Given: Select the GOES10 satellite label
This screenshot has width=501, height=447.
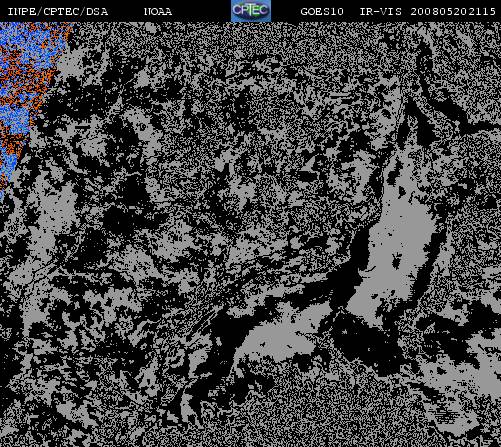Looking at the screenshot, I should point(322,12).
